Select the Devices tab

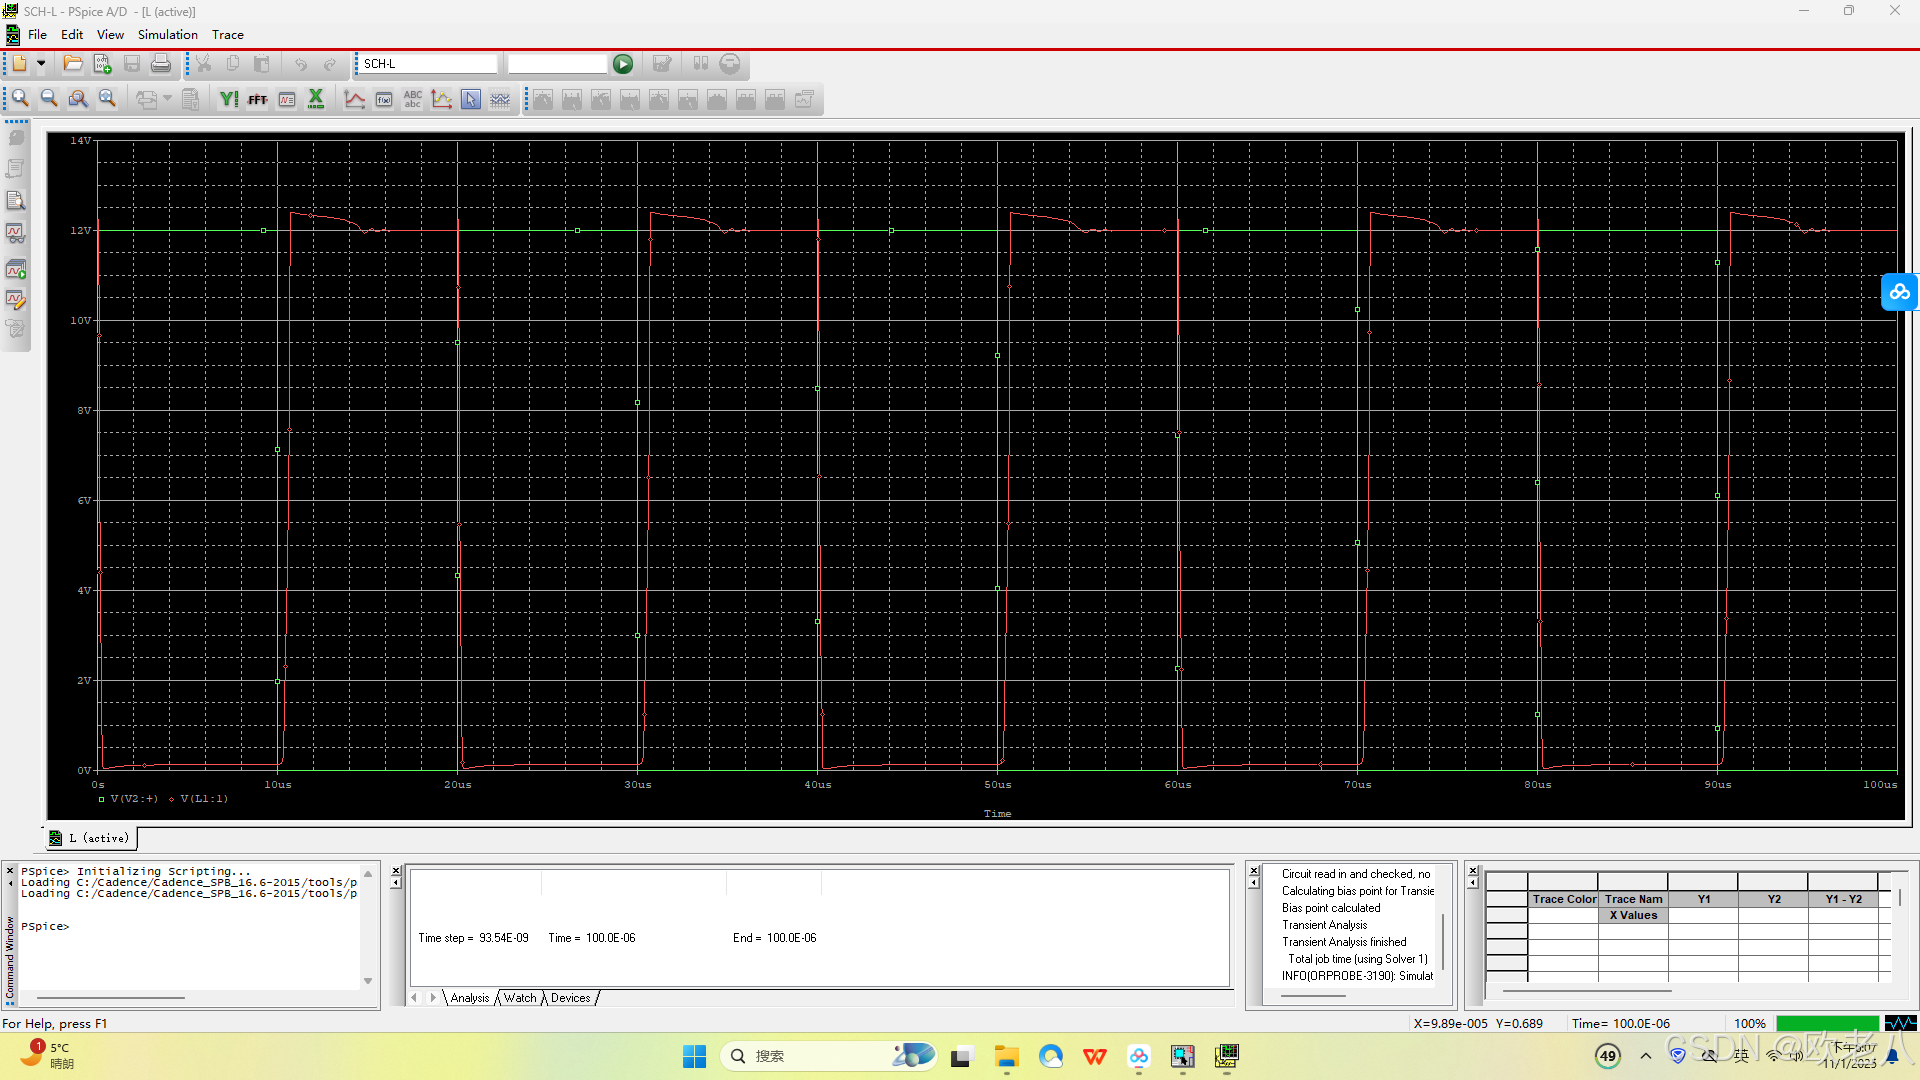click(570, 998)
